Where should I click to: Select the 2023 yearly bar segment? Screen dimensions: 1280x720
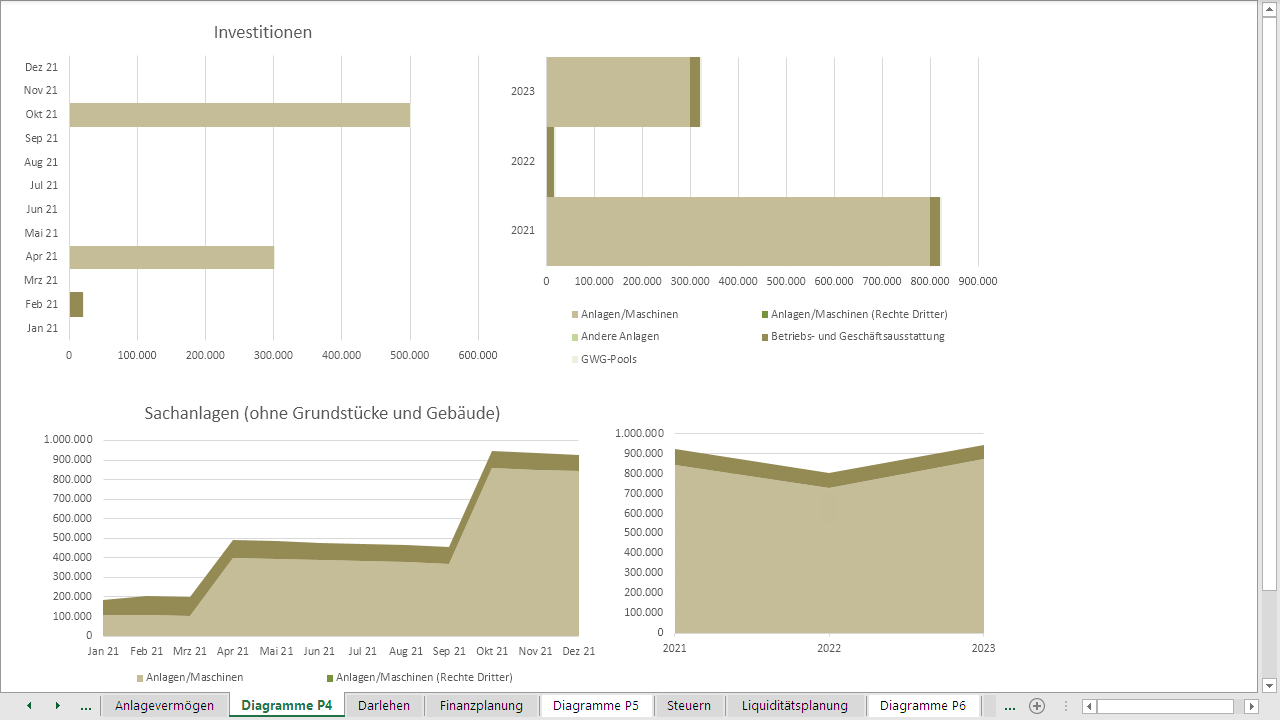618,91
